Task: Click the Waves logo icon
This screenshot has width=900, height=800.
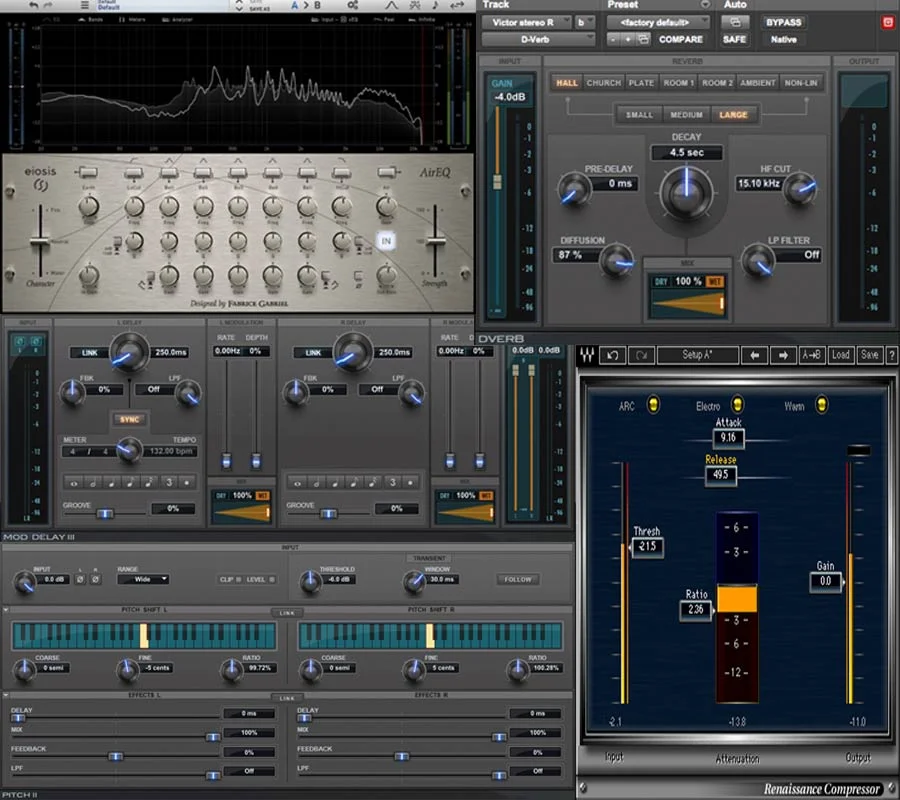Action: tap(588, 355)
